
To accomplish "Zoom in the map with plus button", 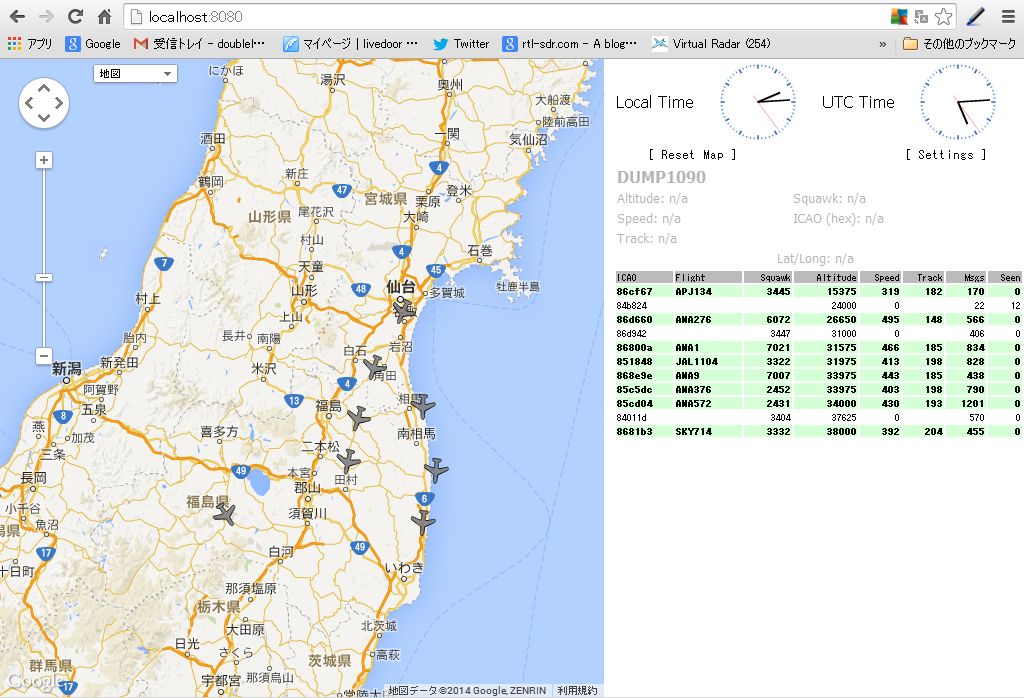I will (x=44, y=160).
